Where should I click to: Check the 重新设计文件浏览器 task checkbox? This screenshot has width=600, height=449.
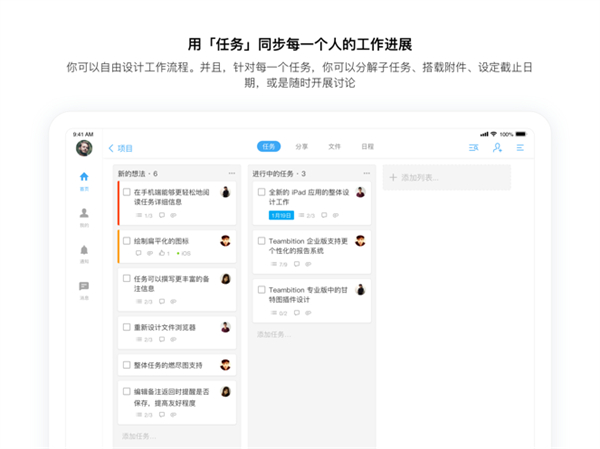[x=127, y=327]
